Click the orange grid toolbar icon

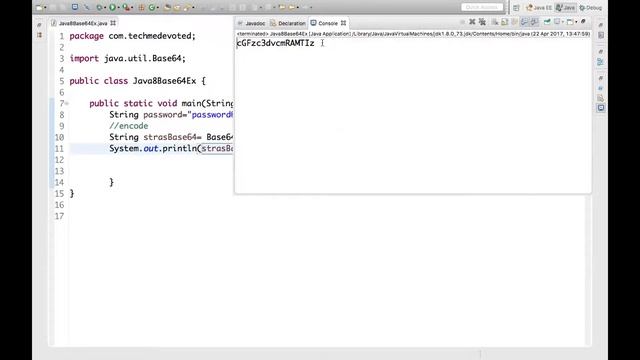point(141,7)
